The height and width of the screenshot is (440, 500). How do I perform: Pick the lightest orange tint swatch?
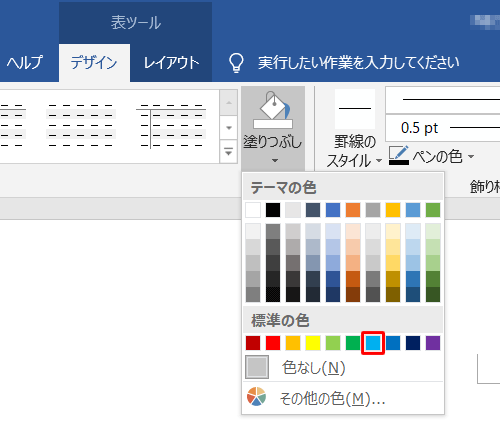tap(353, 231)
